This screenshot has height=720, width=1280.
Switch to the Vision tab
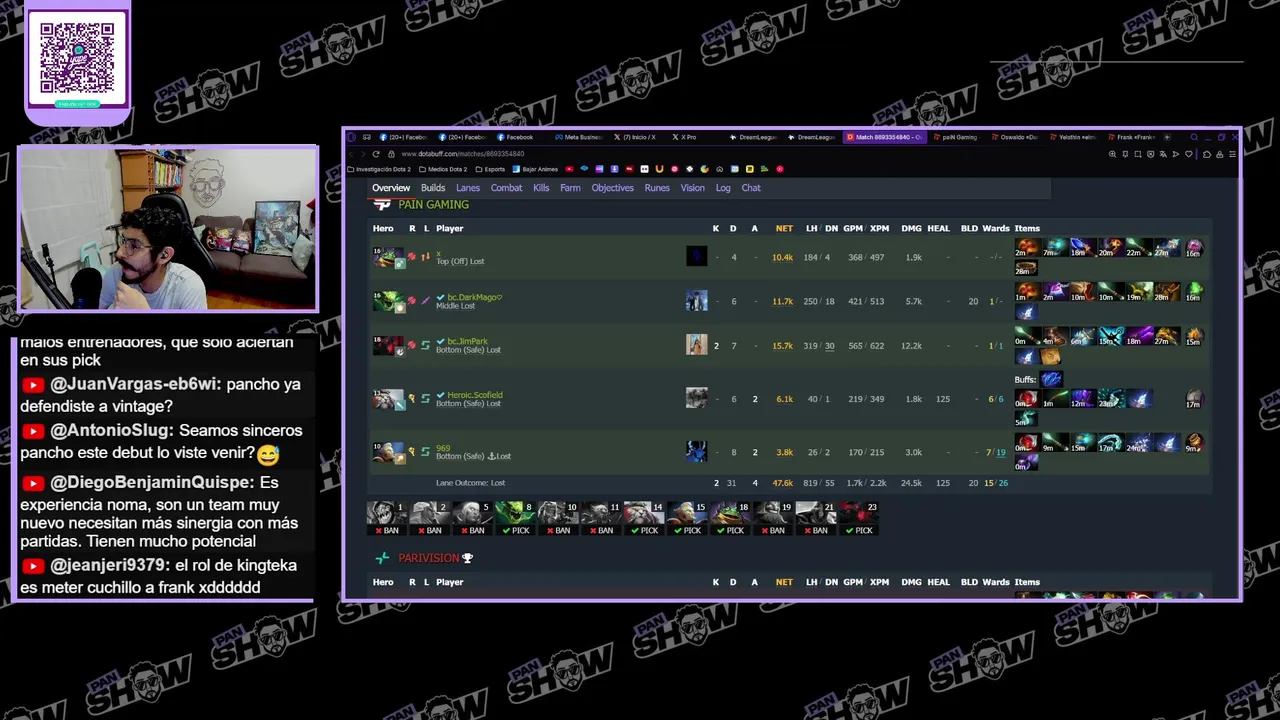coord(692,188)
